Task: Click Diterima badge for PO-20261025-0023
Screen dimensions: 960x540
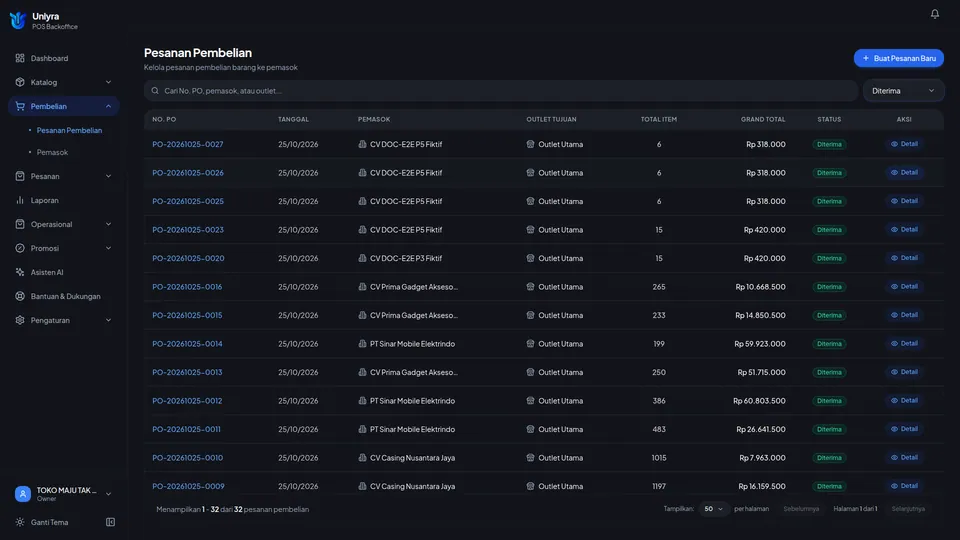Action: pyautogui.click(x=829, y=230)
